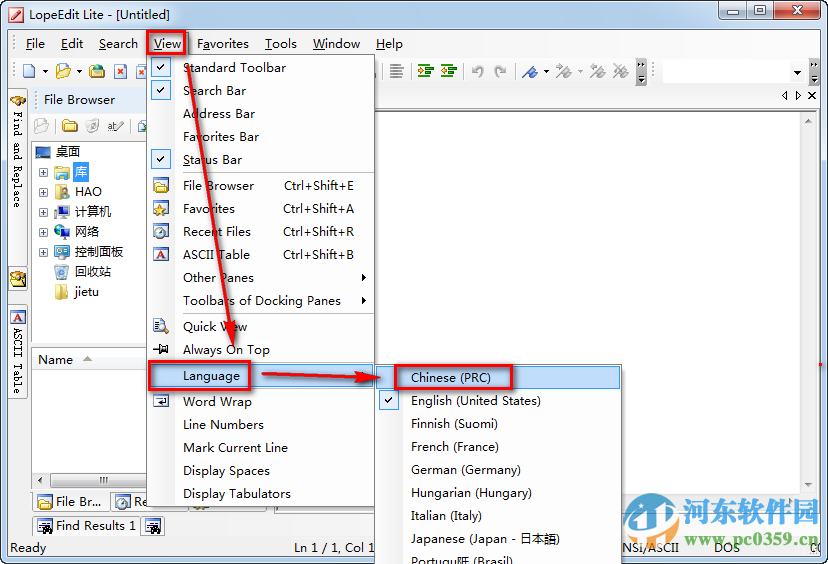Click the Clear all bookmarks icon
The width and height of the screenshot is (828, 564).
click(x=620, y=71)
